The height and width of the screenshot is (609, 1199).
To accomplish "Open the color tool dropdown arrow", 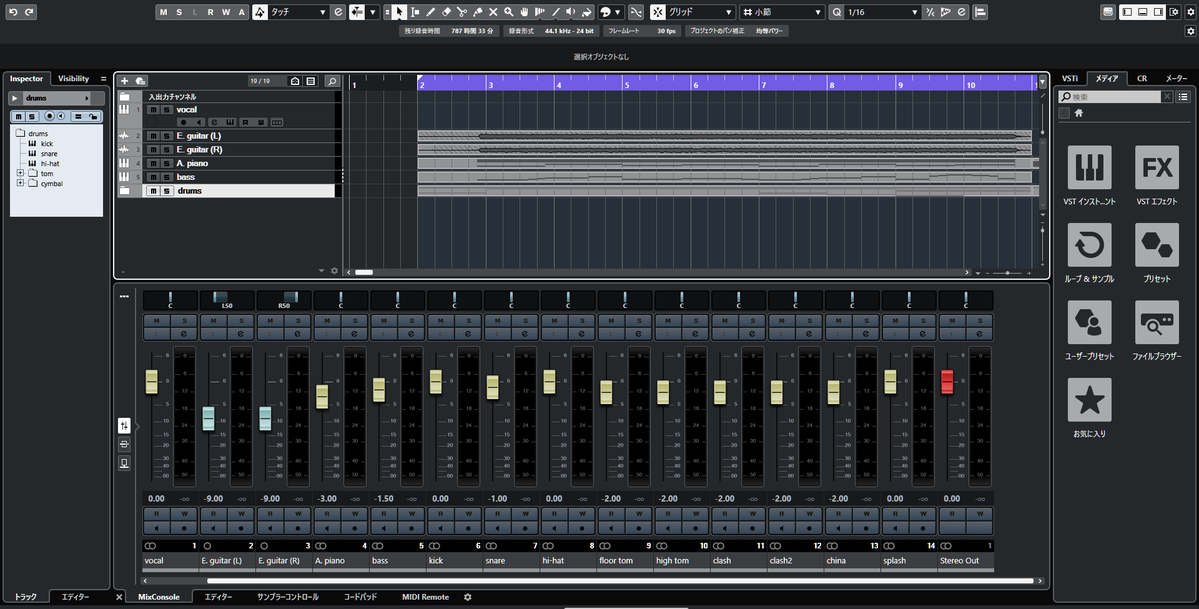I will [x=617, y=12].
